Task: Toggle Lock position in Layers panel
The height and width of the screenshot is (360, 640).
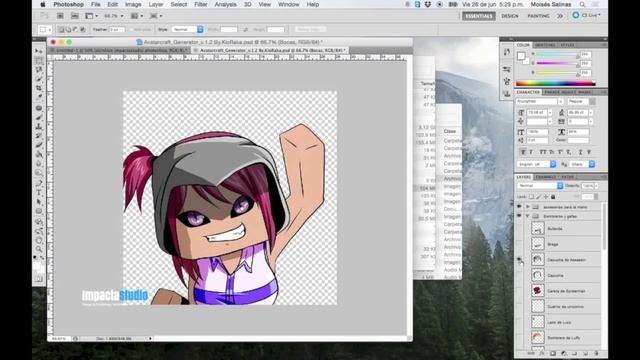Action: point(546,197)
